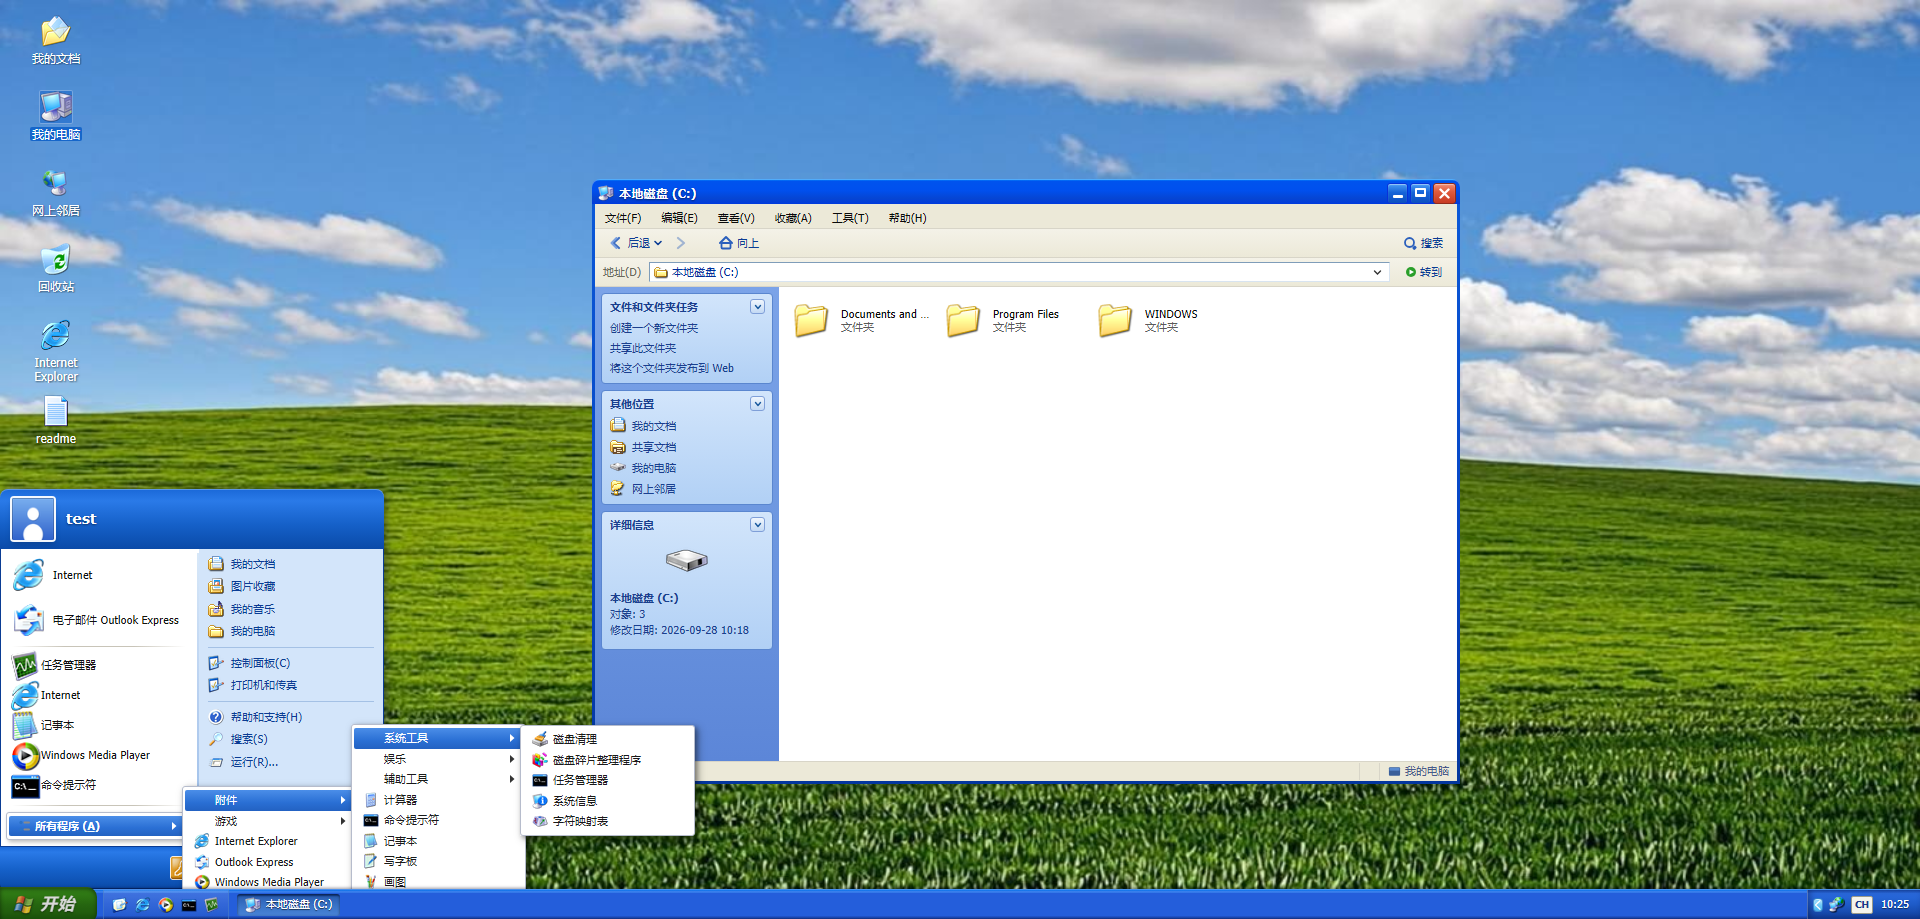The width and height of the screenshot is (1920, 919).
Task: Click the Search (搜索) toolbar icon
Action: (1423, 243)
